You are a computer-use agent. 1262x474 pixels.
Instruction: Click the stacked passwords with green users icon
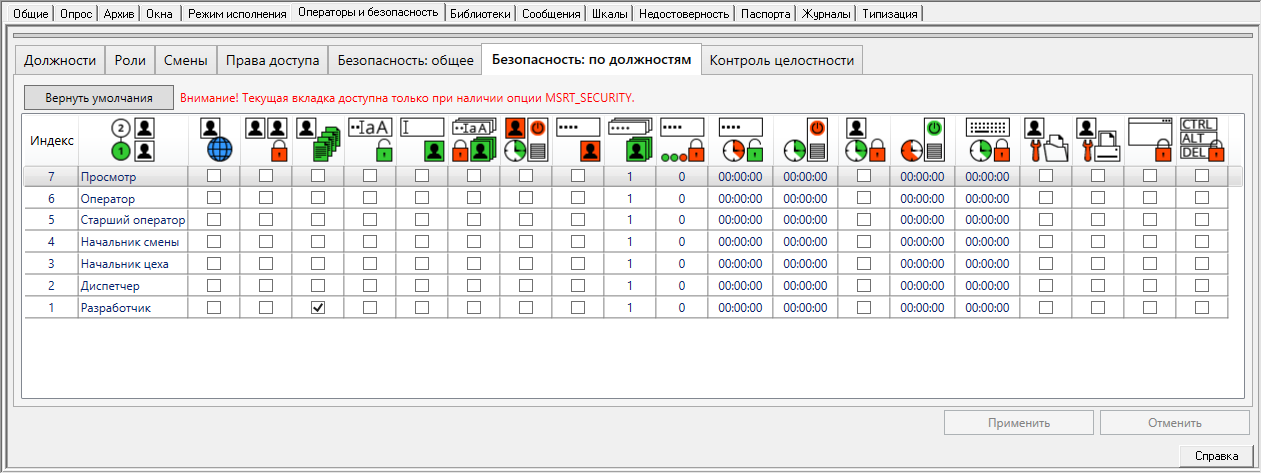click(630, 140)
